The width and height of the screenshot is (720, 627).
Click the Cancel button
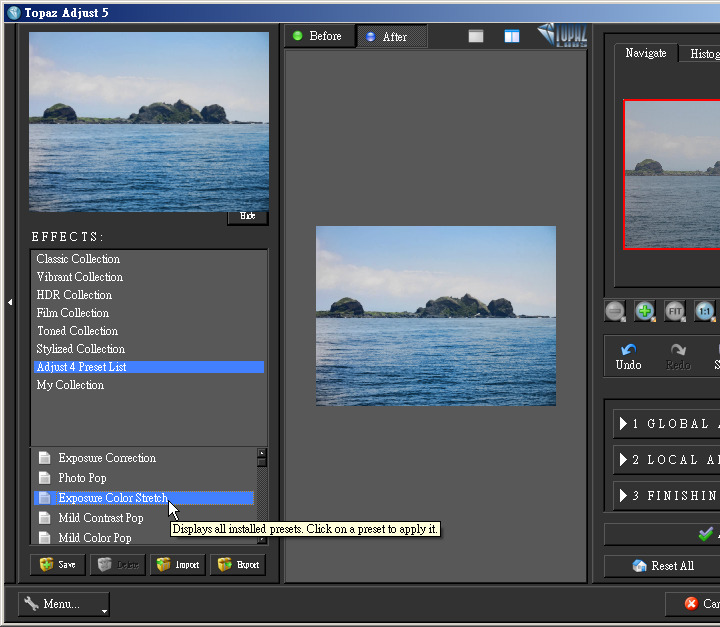(693, 604)
